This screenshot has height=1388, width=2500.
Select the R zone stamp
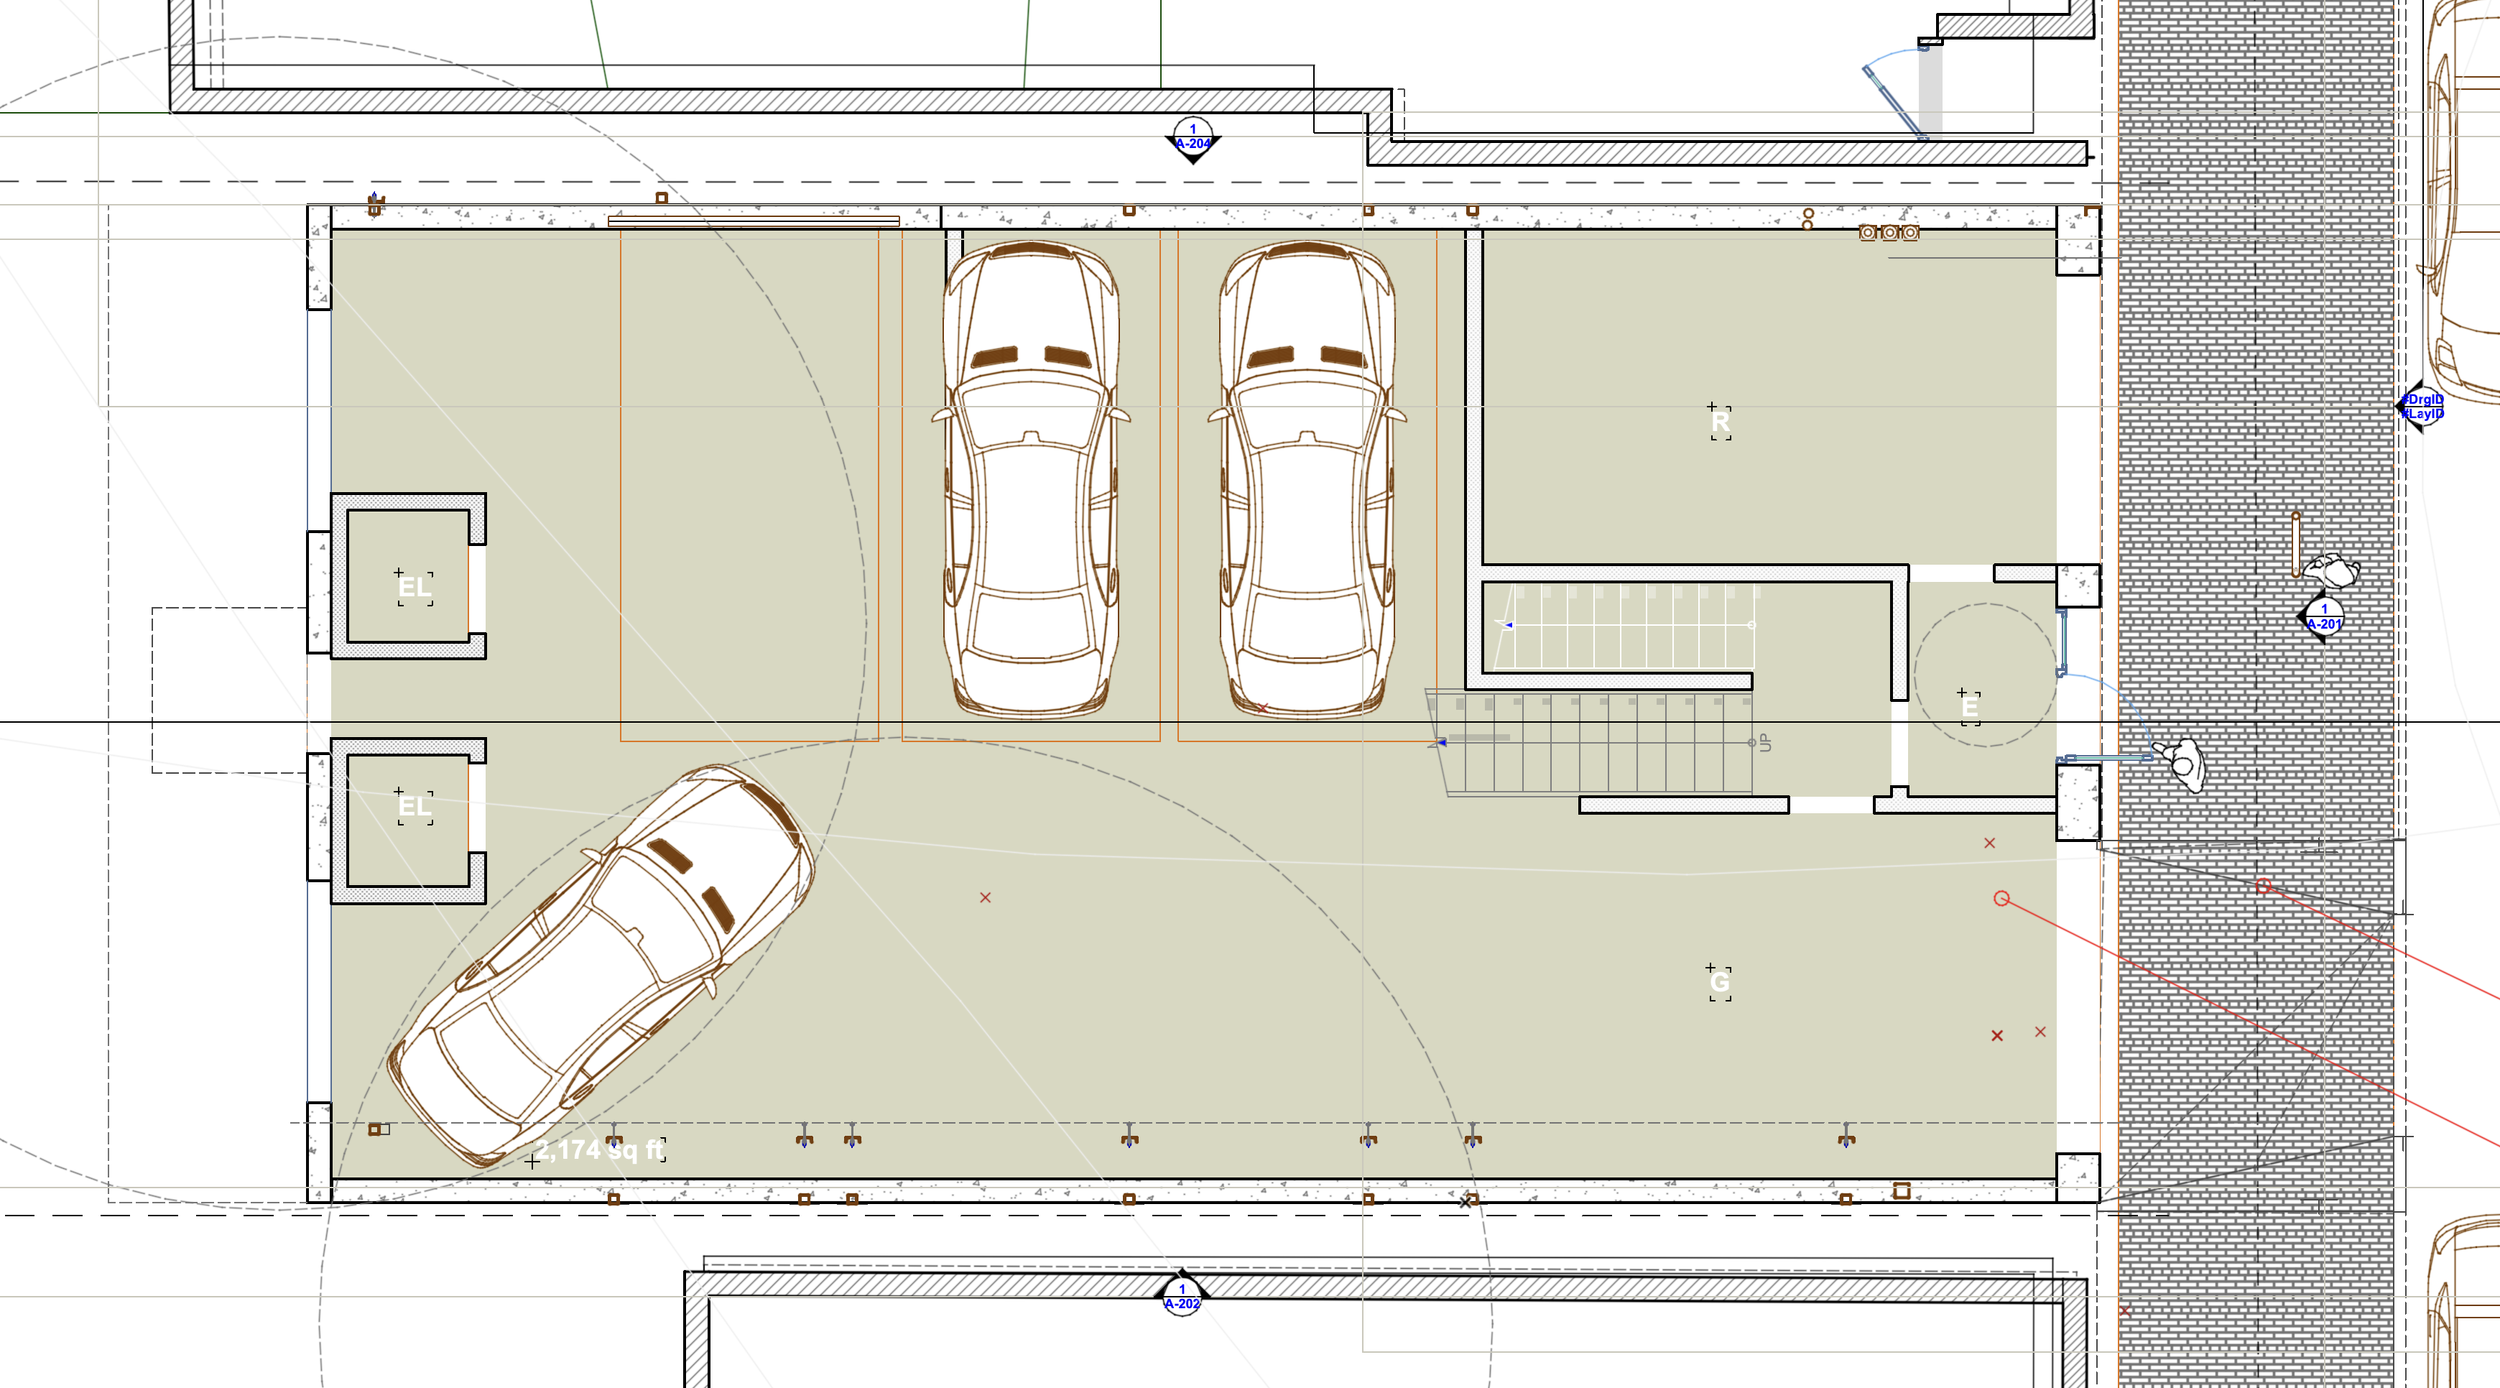(x=1720, y=422)
